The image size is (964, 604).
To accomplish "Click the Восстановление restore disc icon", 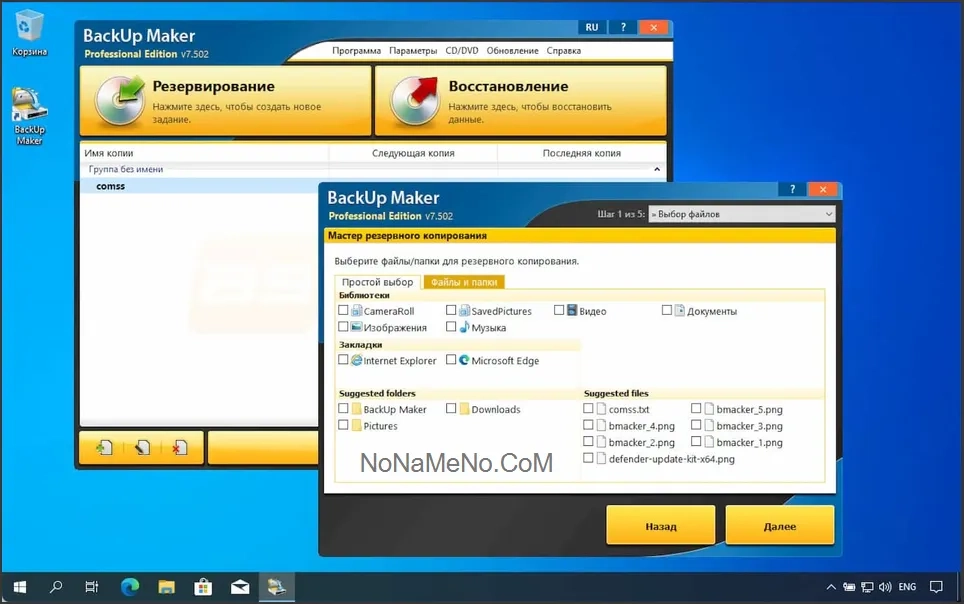I will click(415, 100).
